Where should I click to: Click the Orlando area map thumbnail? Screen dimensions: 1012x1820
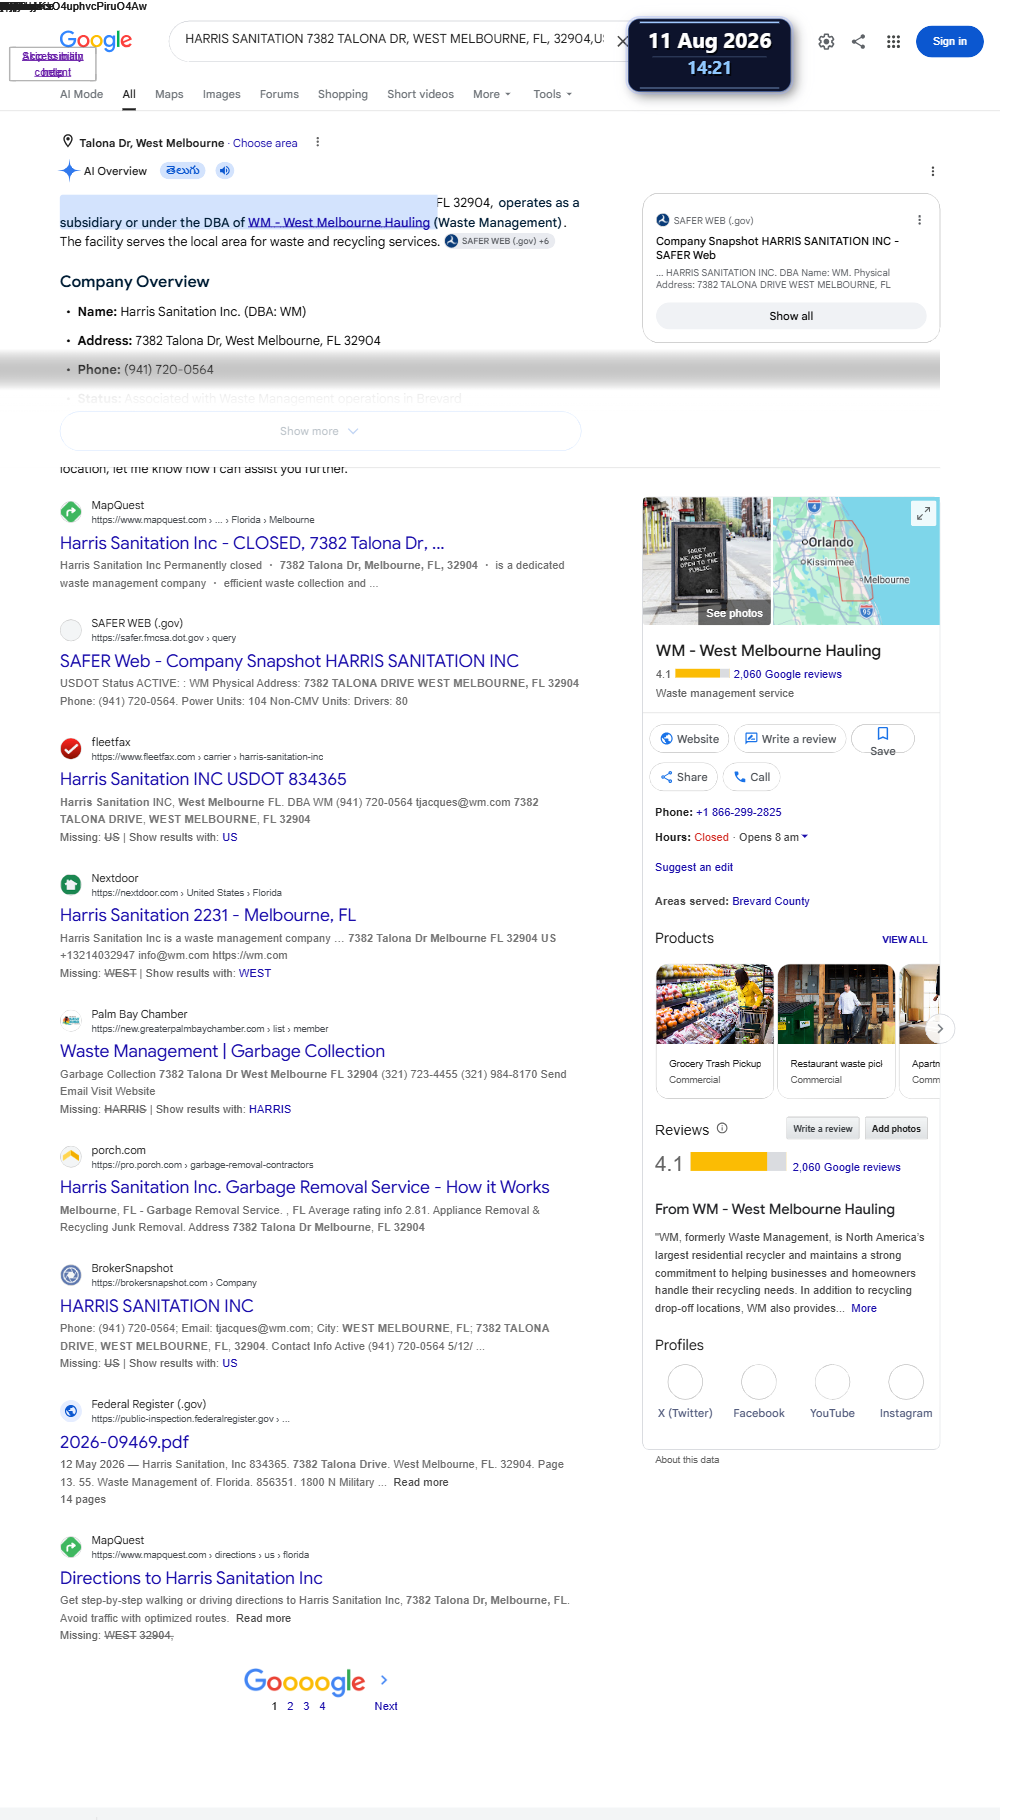pyautogui.click(x=856, y=561)
